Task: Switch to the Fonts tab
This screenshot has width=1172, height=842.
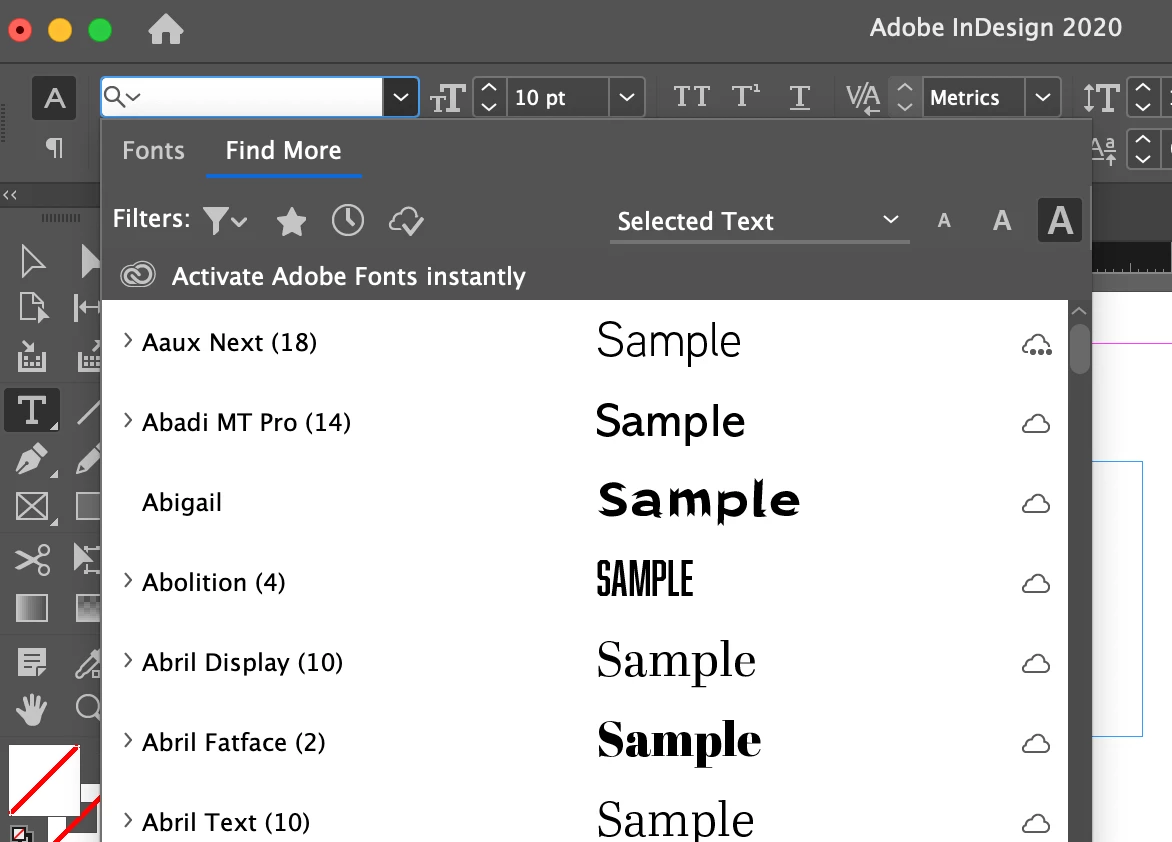Action: click(x=153, y=151)
